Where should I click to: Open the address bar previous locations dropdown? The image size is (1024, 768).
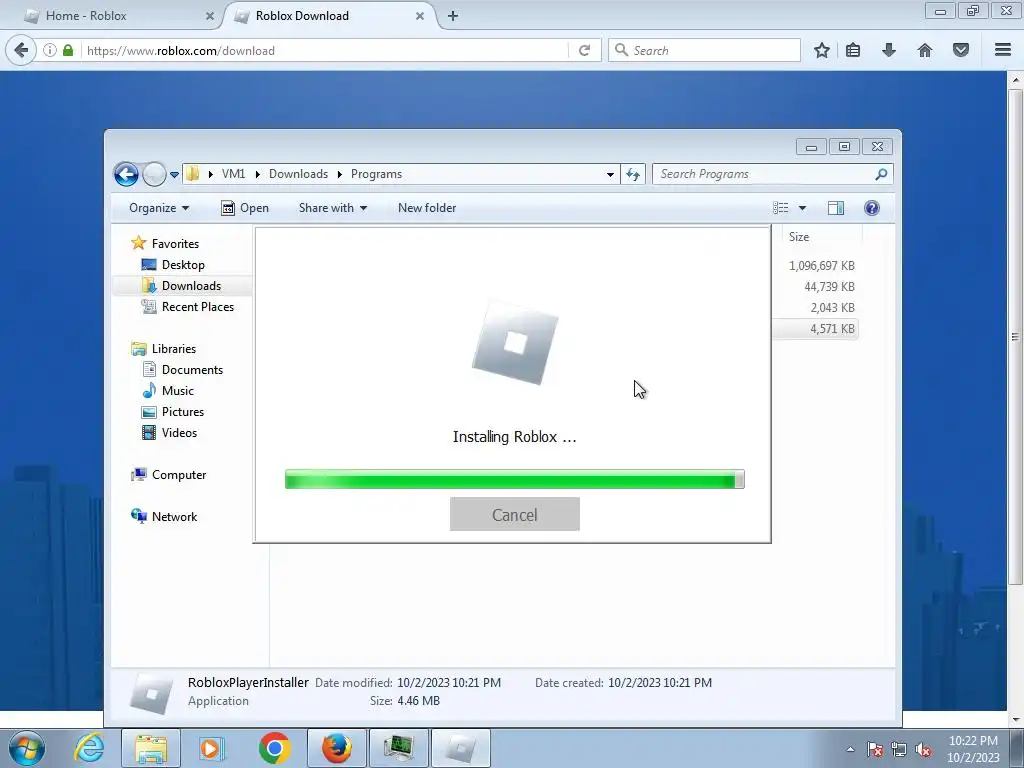[x=610, y=174]
